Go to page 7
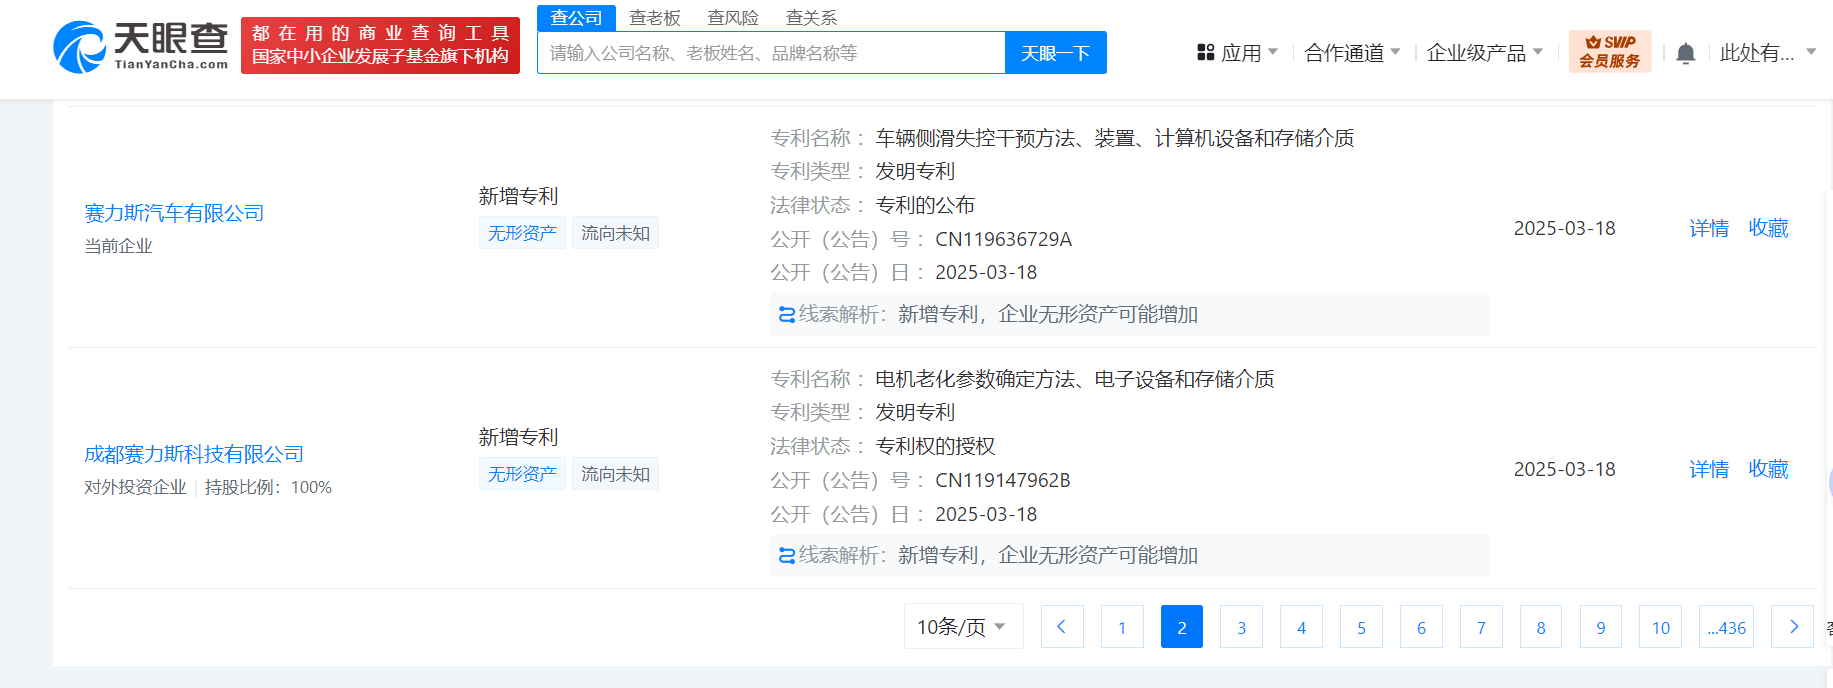1833x688 pixels. 1481,627
